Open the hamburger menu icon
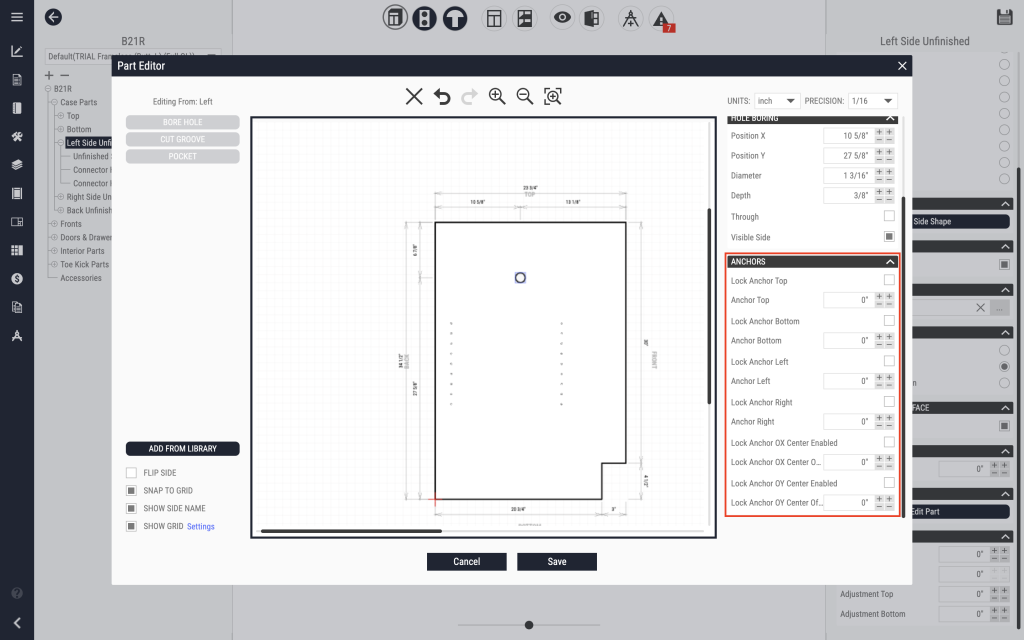This screenshot has height=640, width=1024. [x=17, y=17]
